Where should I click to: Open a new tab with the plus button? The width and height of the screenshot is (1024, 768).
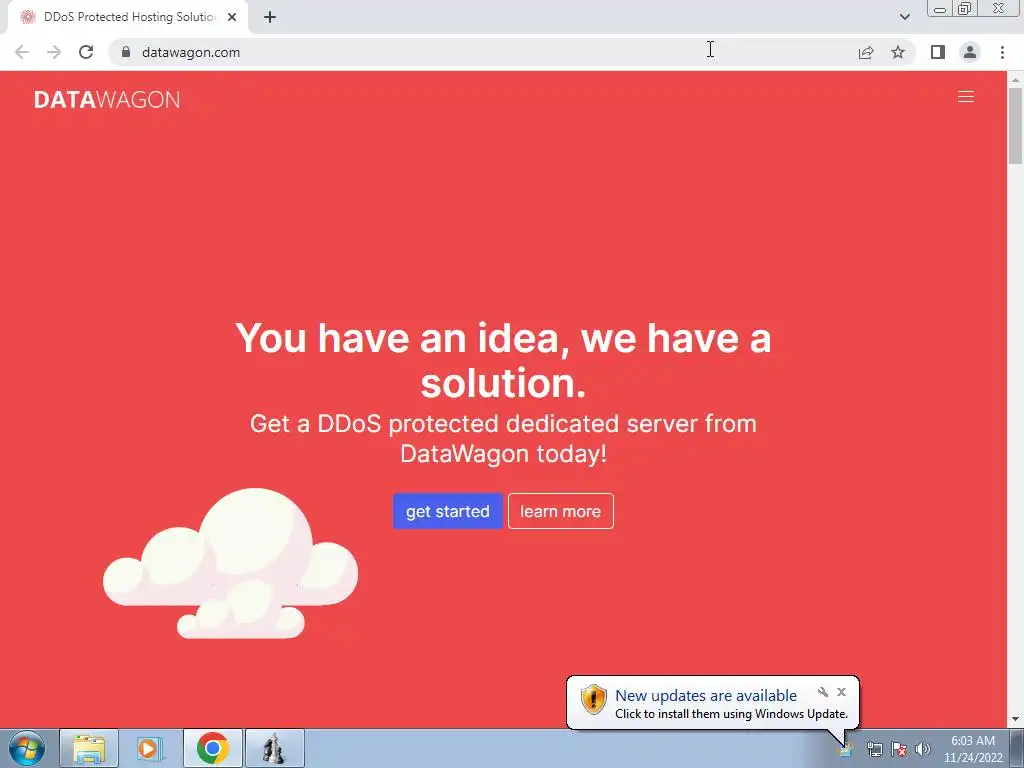[x=270, y=17]
